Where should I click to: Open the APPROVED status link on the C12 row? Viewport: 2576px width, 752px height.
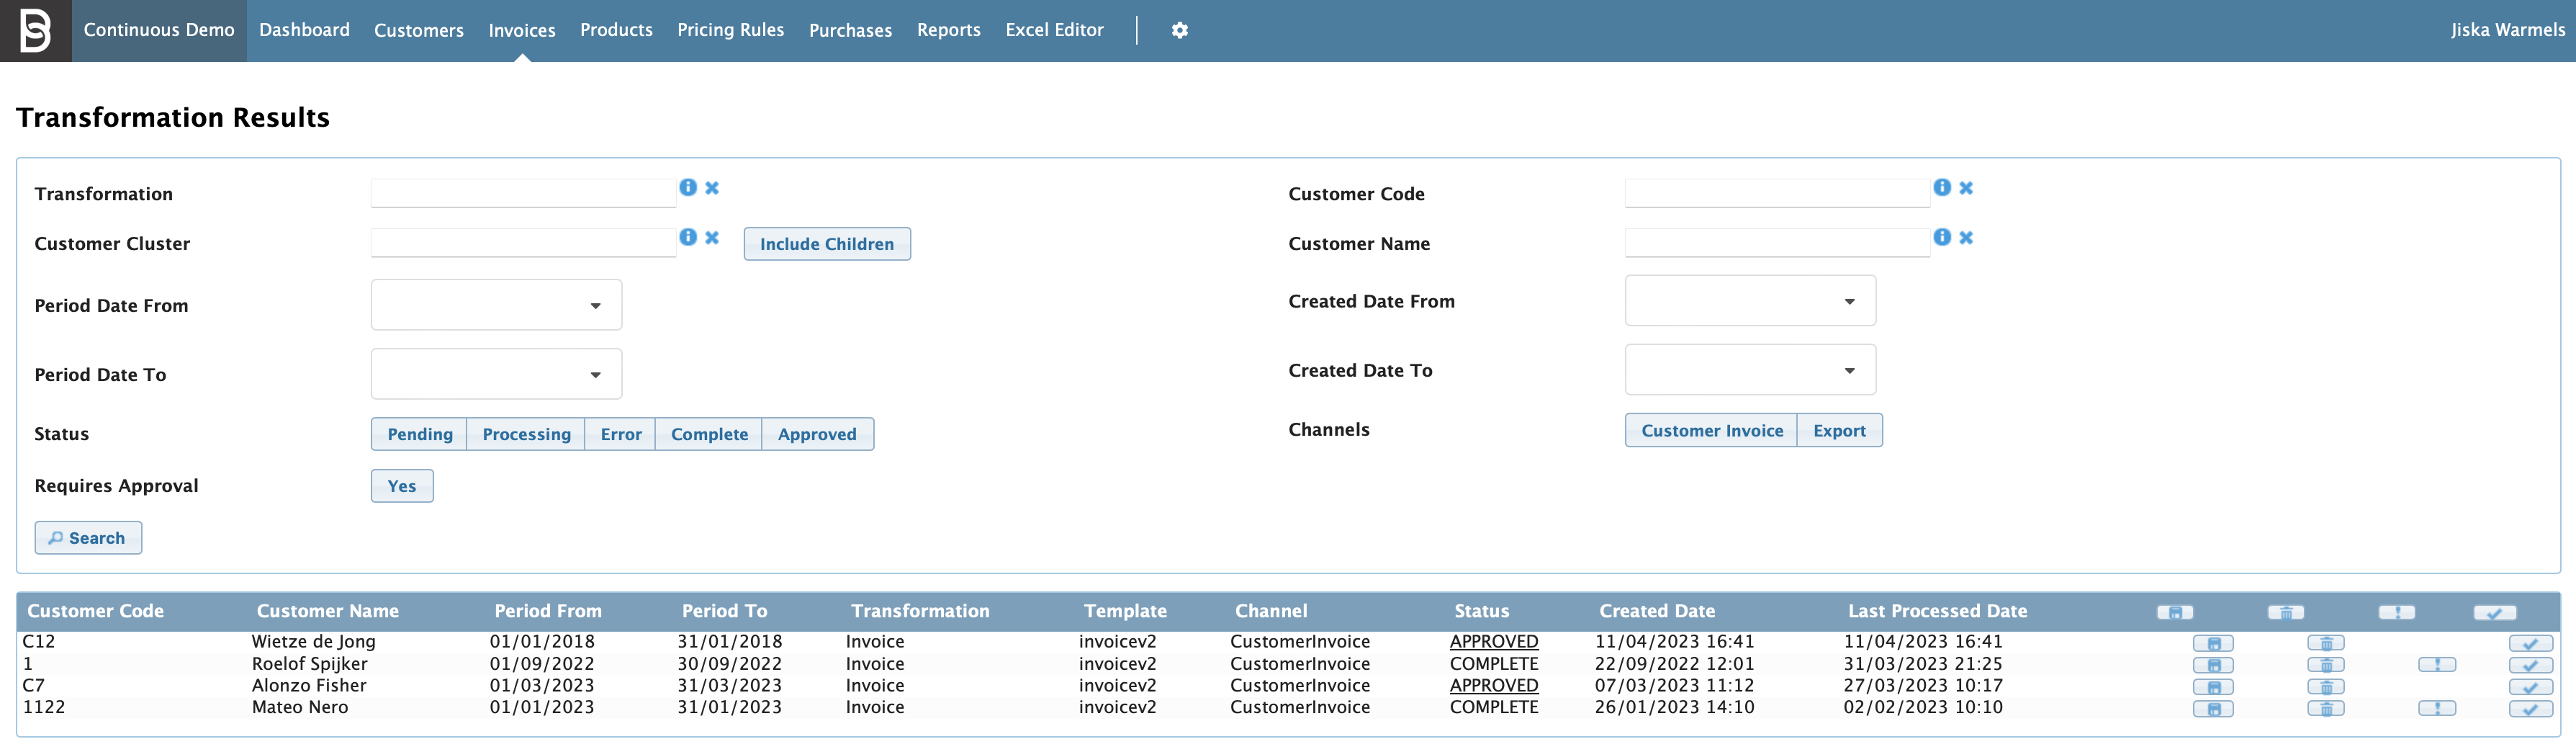tap(1494, 641)
